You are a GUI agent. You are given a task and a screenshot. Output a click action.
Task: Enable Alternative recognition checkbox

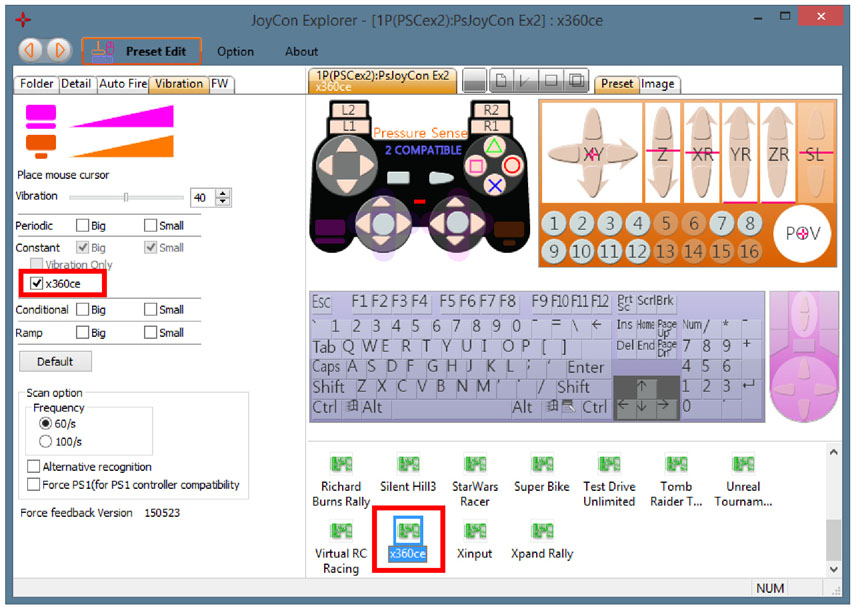pos(33,466)
